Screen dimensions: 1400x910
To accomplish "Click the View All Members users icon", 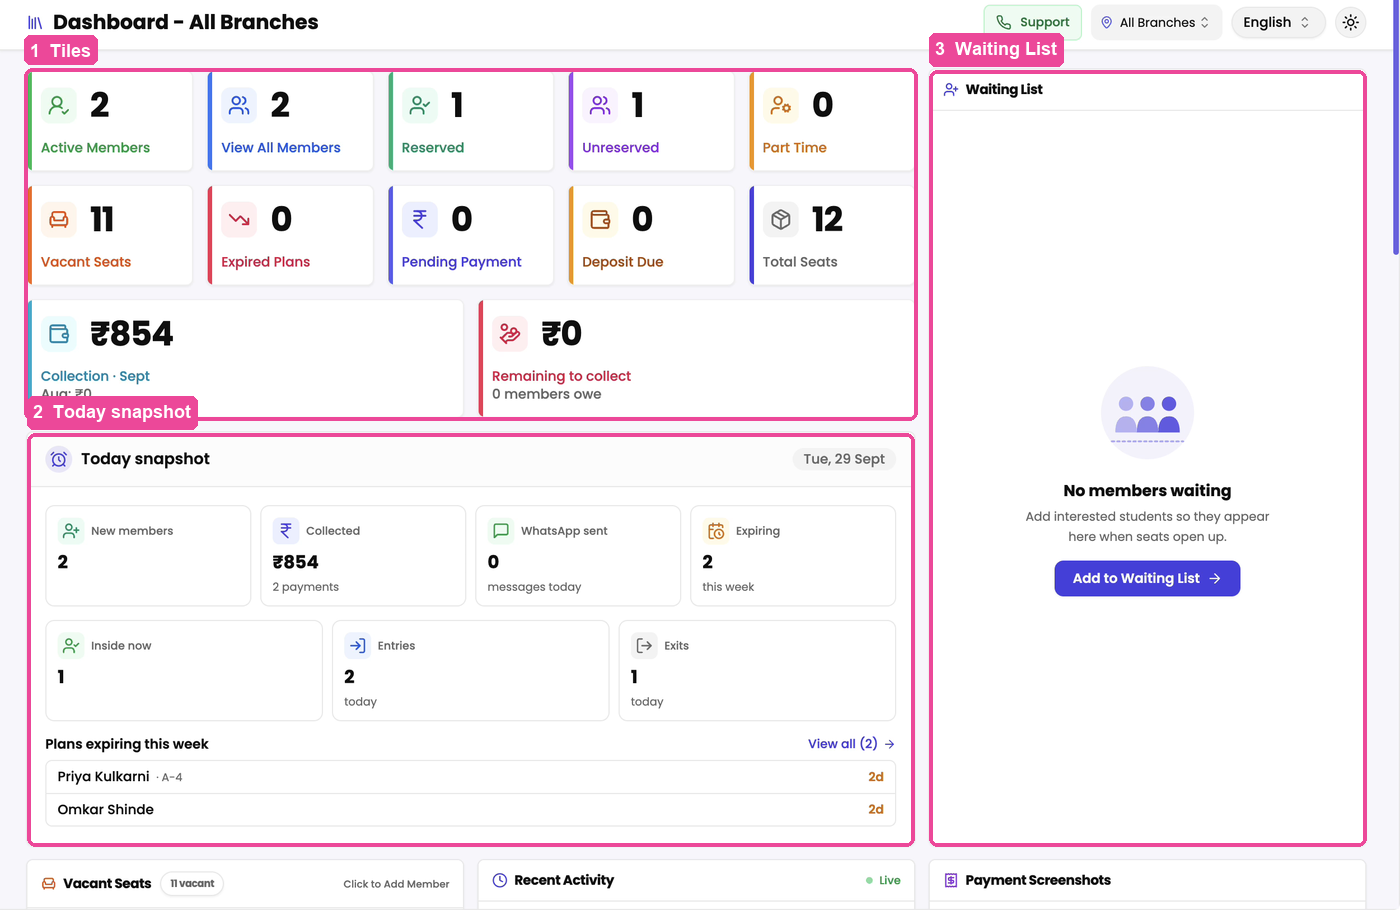I will [x=239, y=105].
